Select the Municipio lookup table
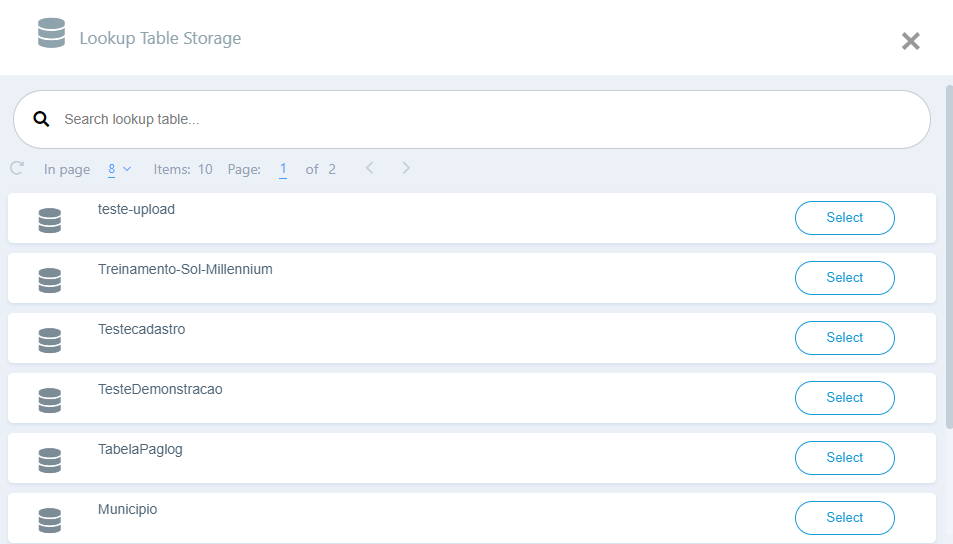953x544 pixels. coord(844,518)
